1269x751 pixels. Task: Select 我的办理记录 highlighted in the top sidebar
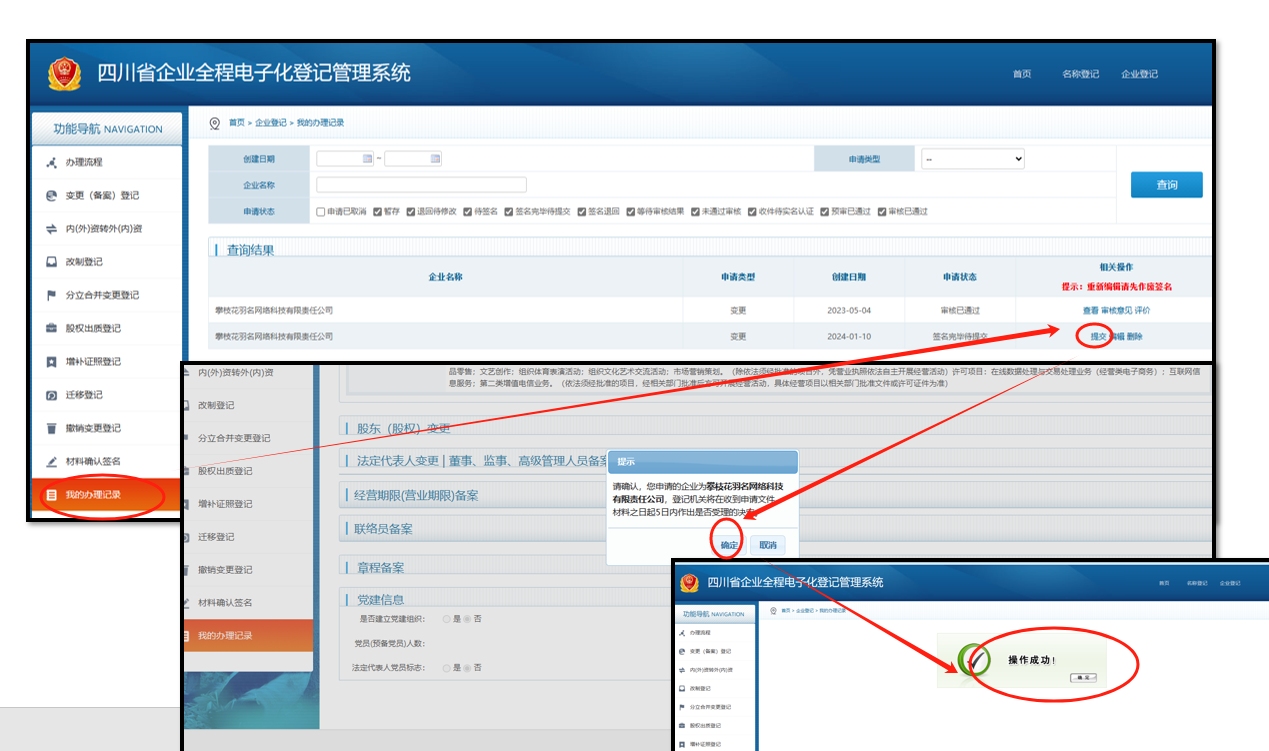[93, 495]
